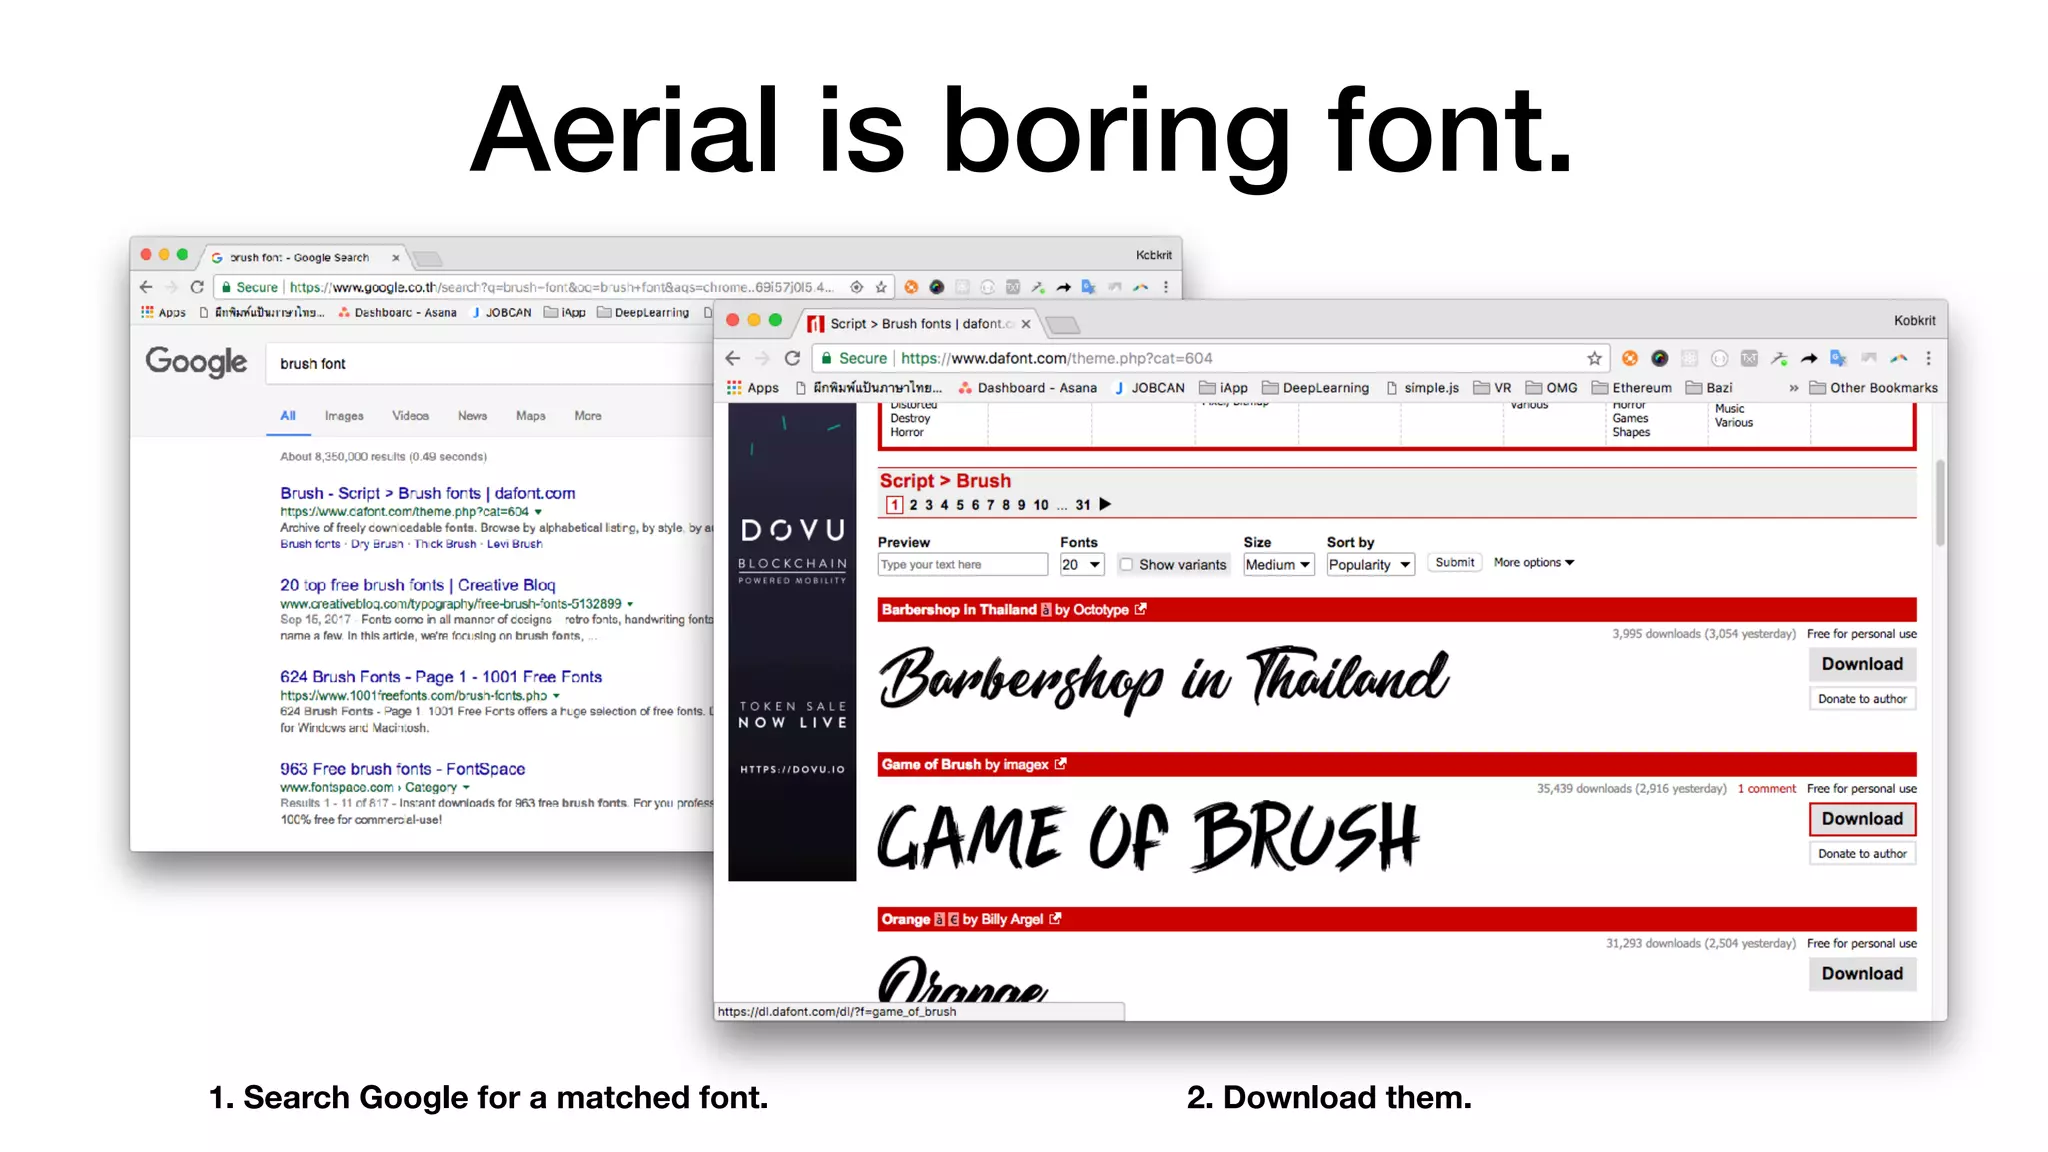Select the Script > Brush fonts dafont tab

coord(920,323)
